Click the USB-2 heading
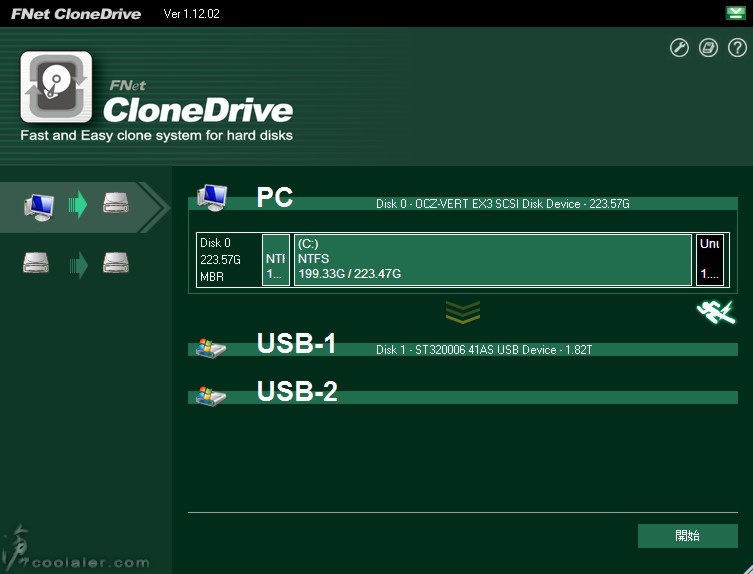The width and height of the screenshot is (753, 574). coord(297,391)
